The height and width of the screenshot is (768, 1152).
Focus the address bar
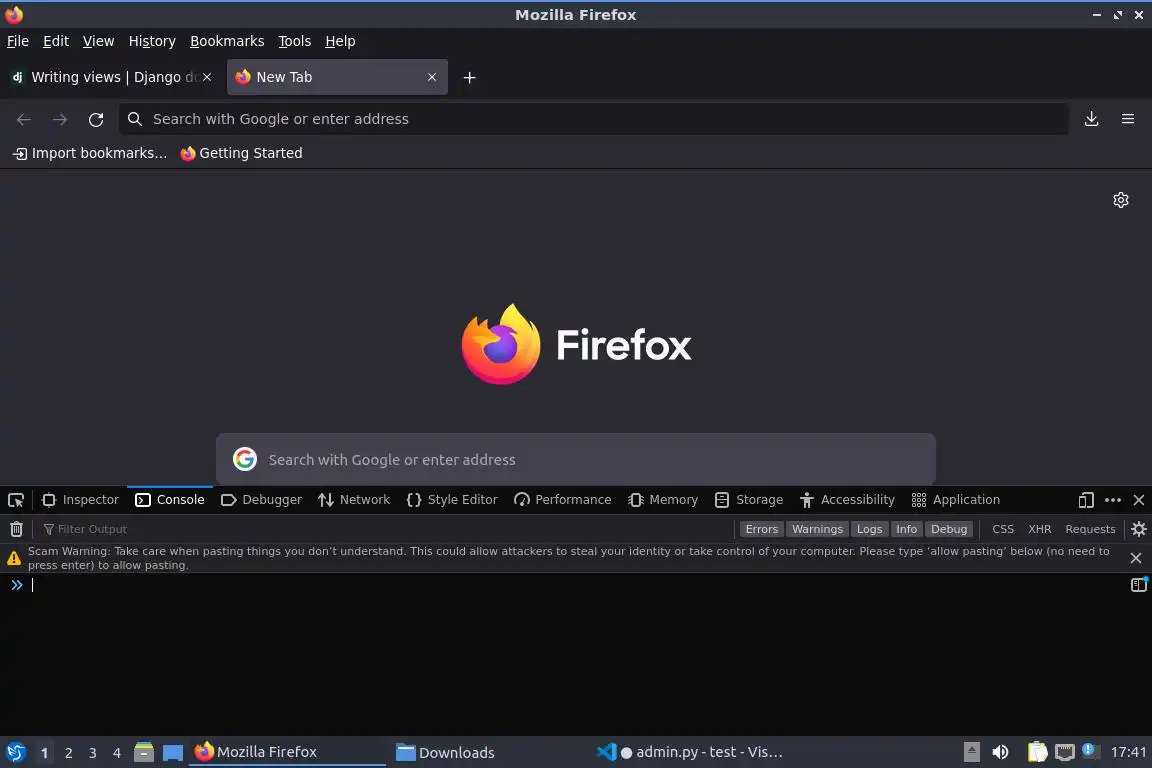[x=594, y=119]
